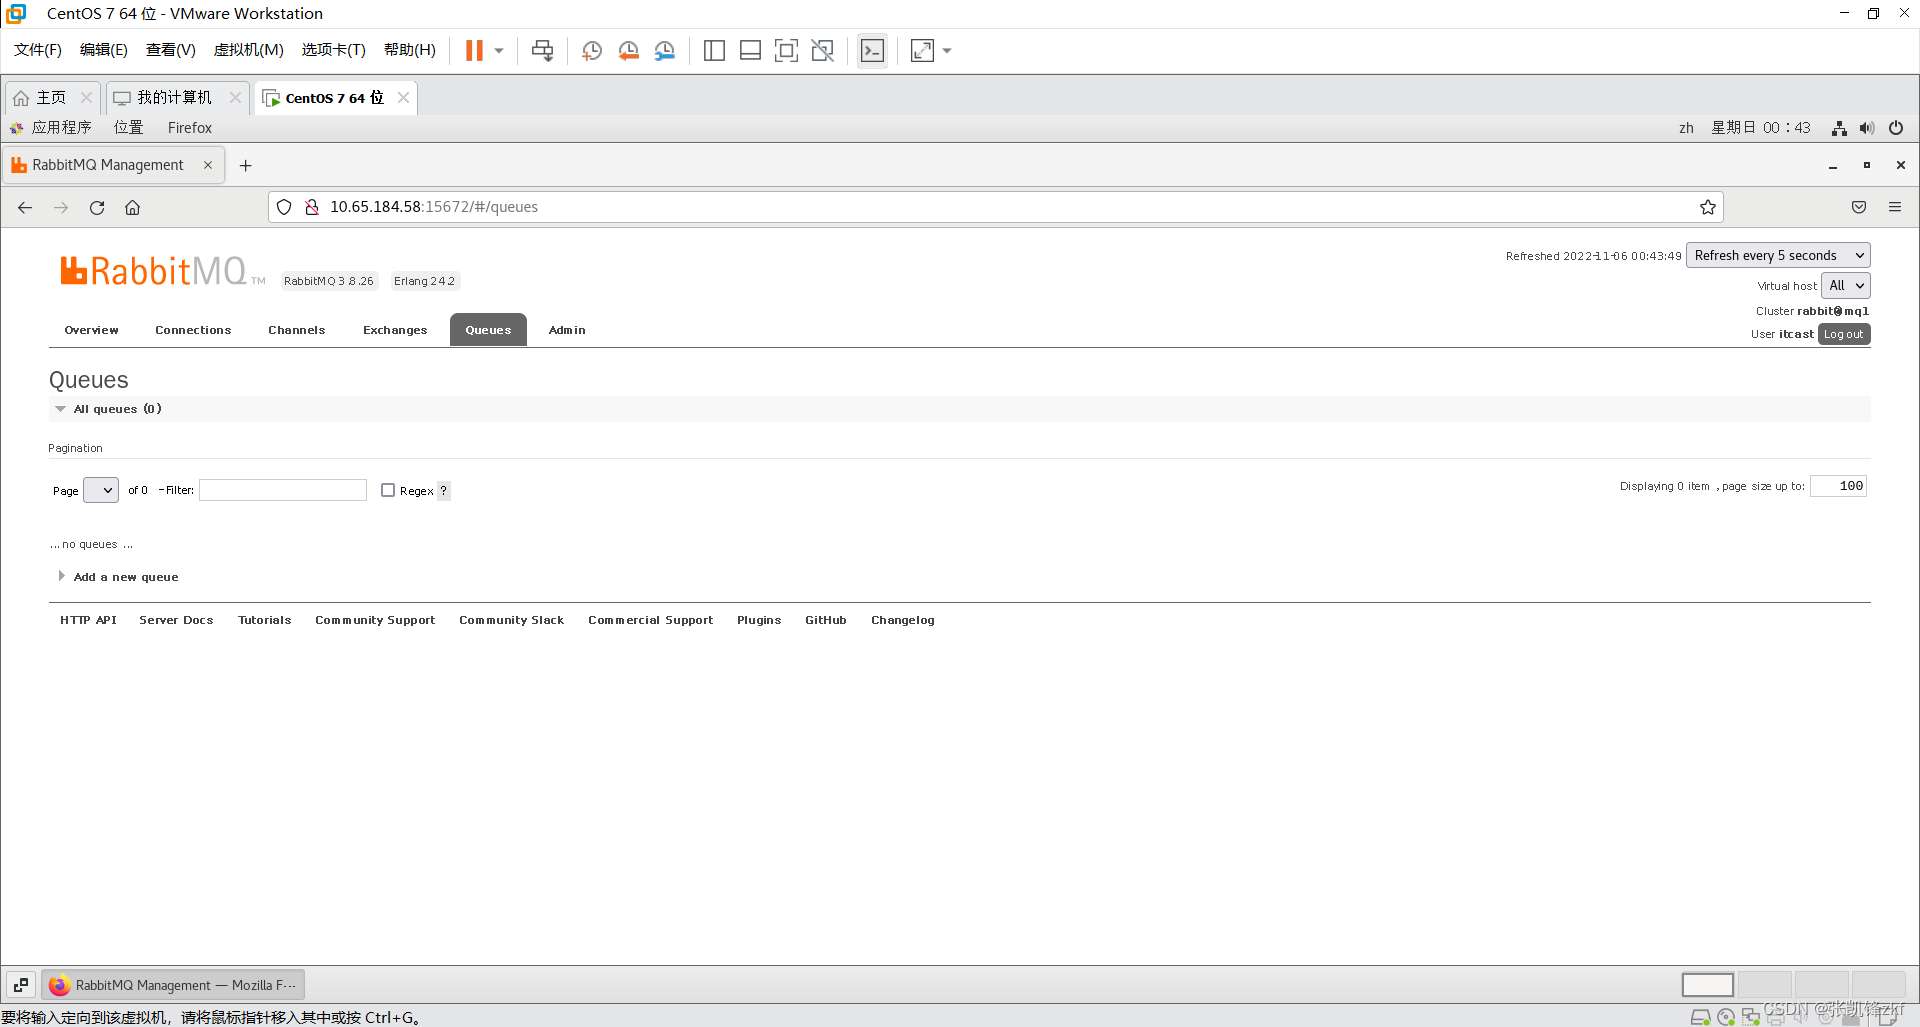The height and width of the screenshot is (1027, 1920).
Task: Open the pause button dropdown arrow
Action: pyautogui.click(x=499, y=50)
